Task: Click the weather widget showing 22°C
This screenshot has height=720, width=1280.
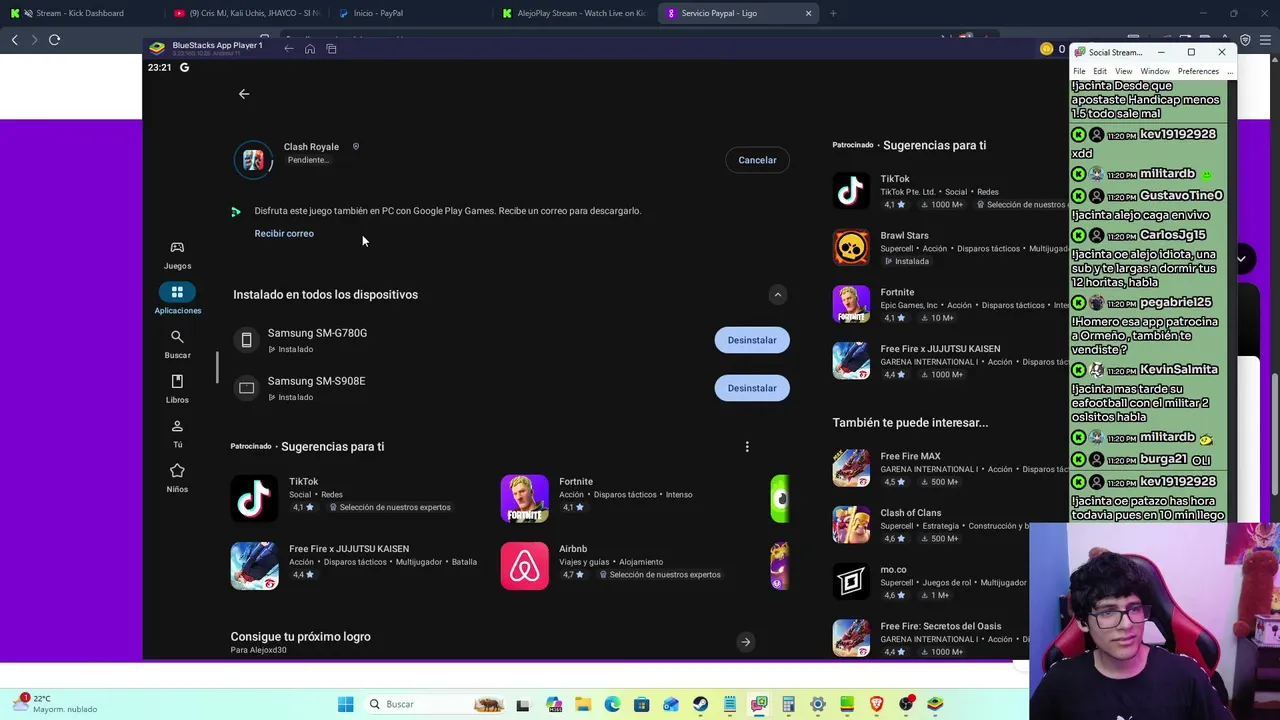Action: coord(55,703)
